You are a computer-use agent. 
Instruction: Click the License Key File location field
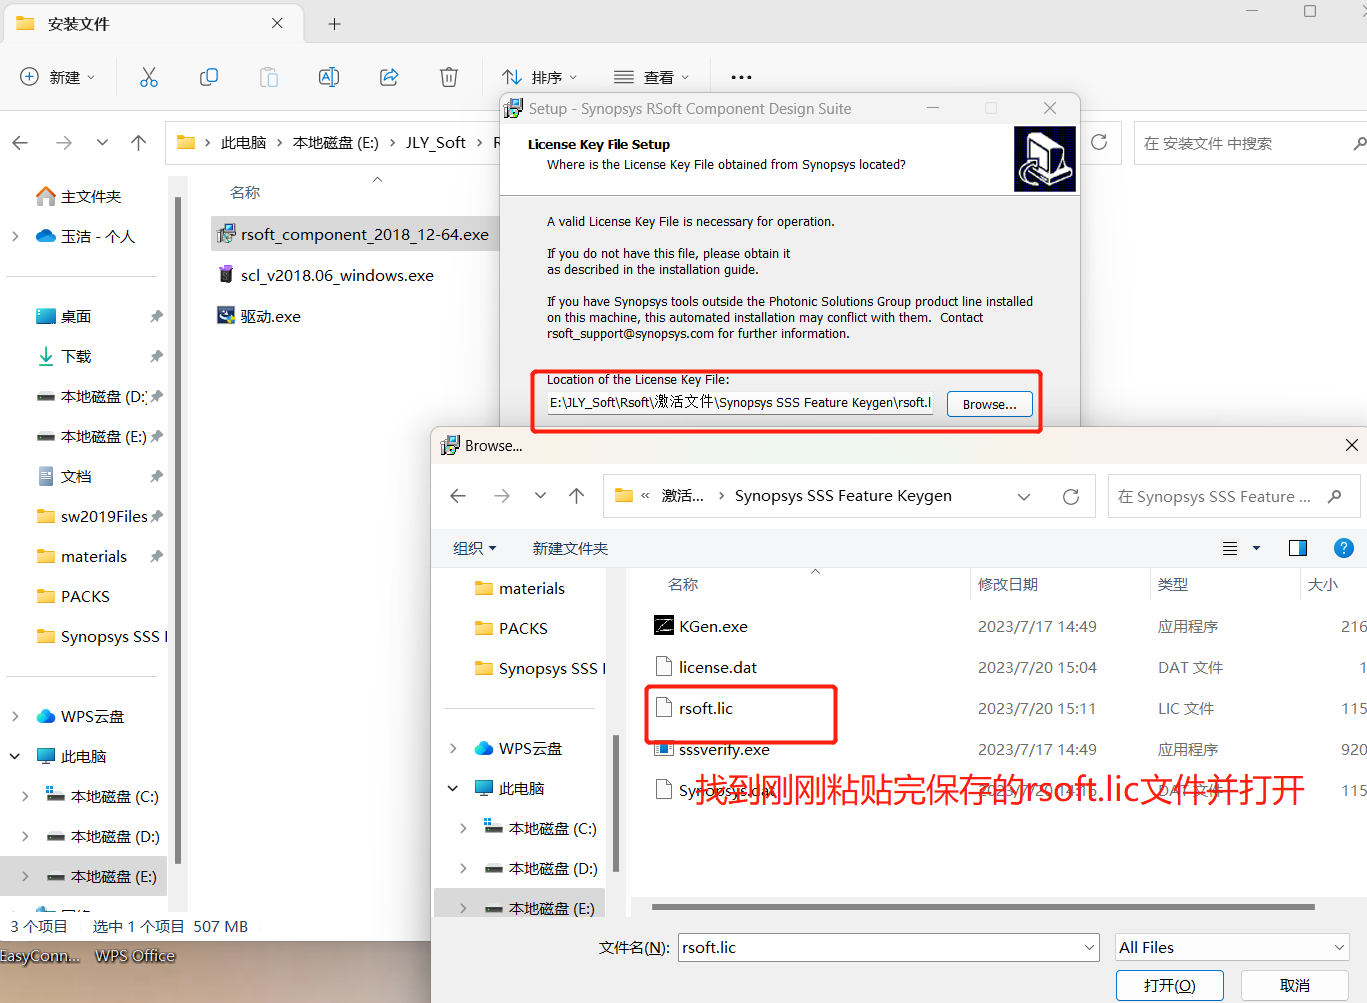(740, 403)
